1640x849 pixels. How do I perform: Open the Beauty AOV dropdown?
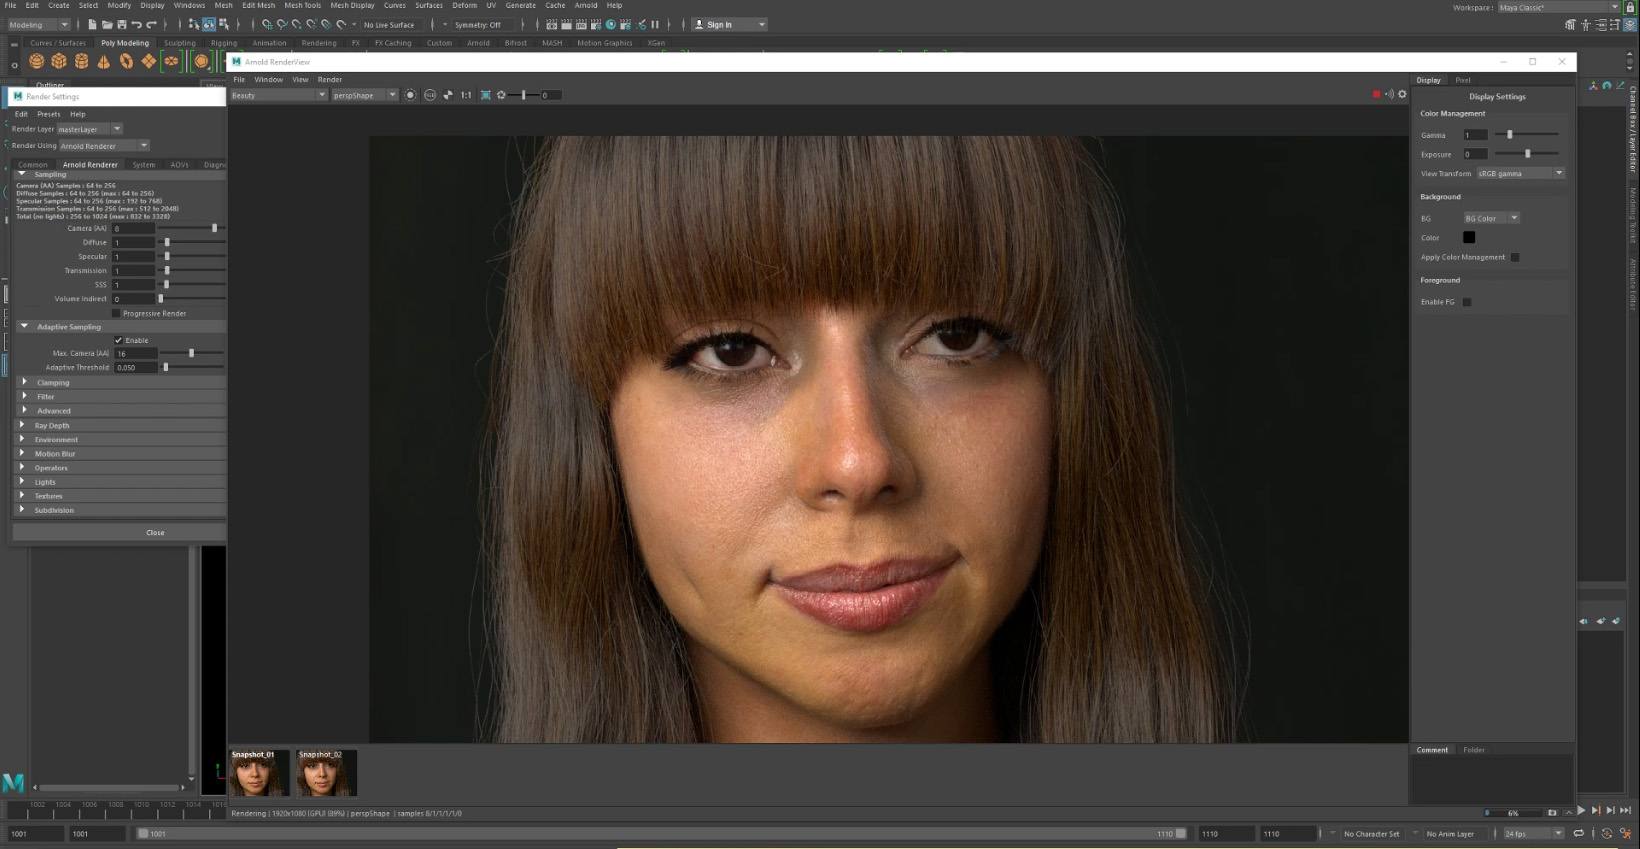pos(279,95)
